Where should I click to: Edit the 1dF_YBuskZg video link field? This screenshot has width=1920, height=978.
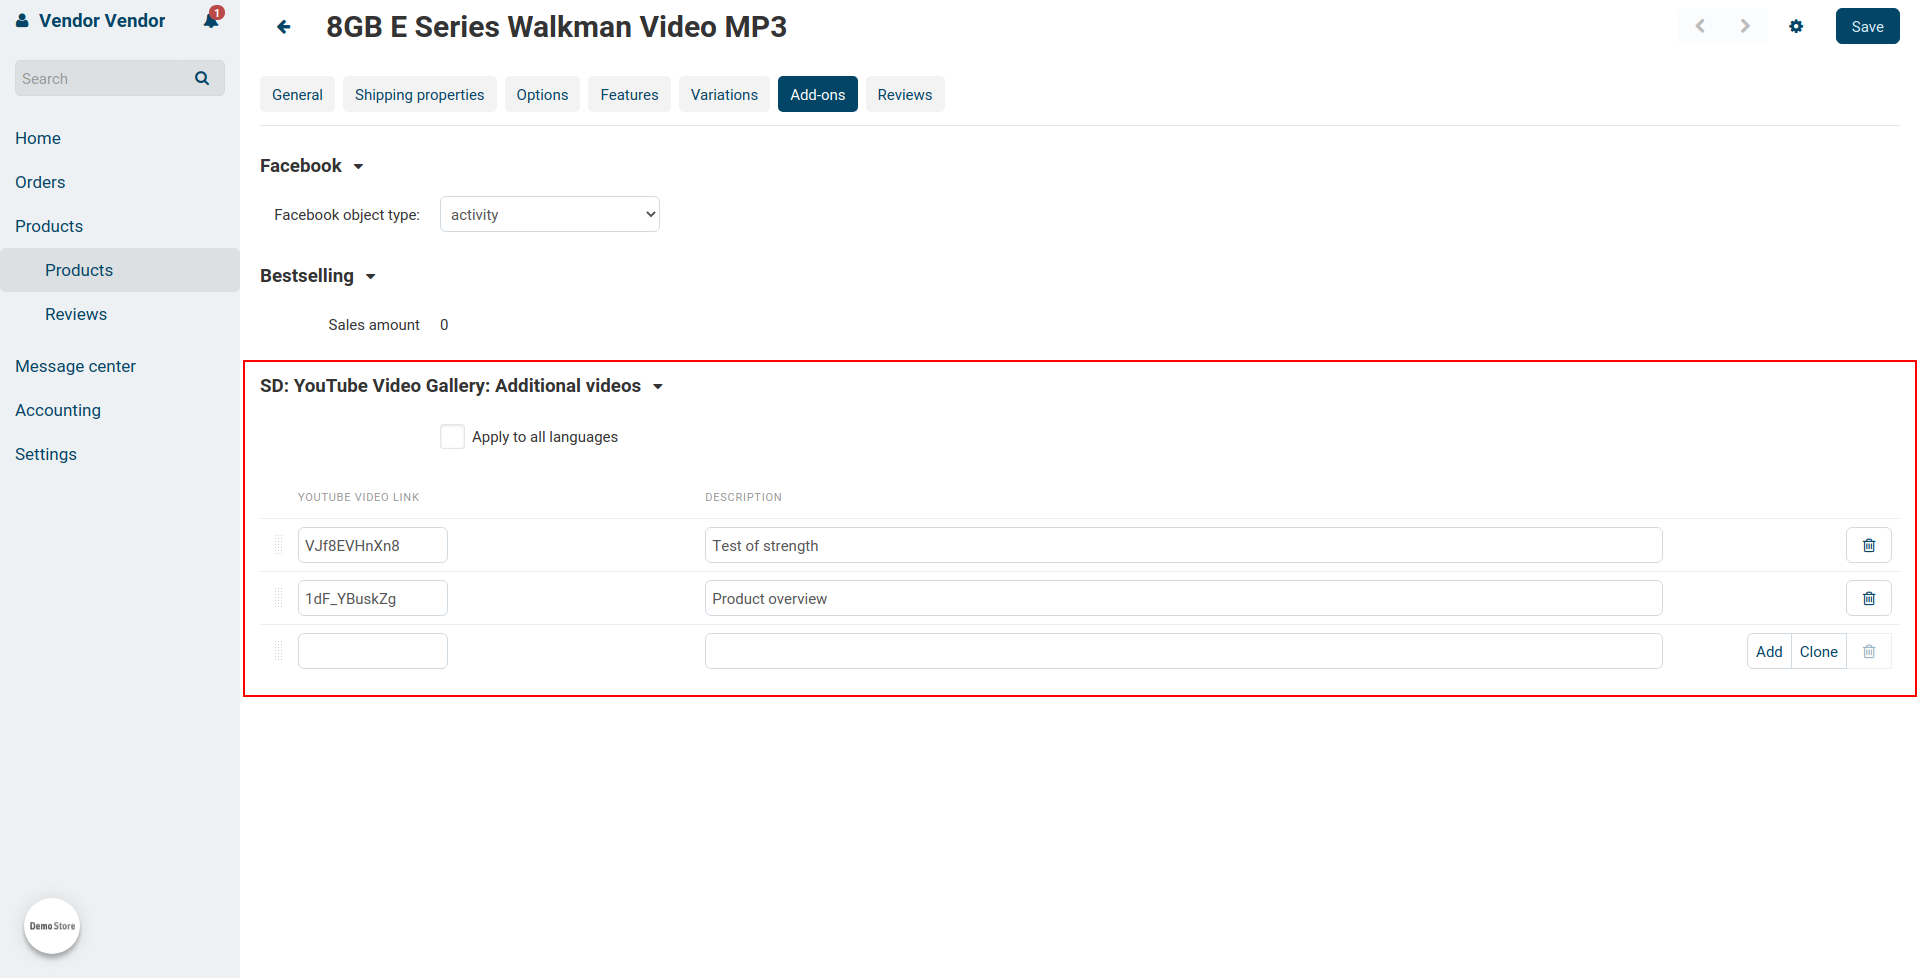[x=372, y=598]
